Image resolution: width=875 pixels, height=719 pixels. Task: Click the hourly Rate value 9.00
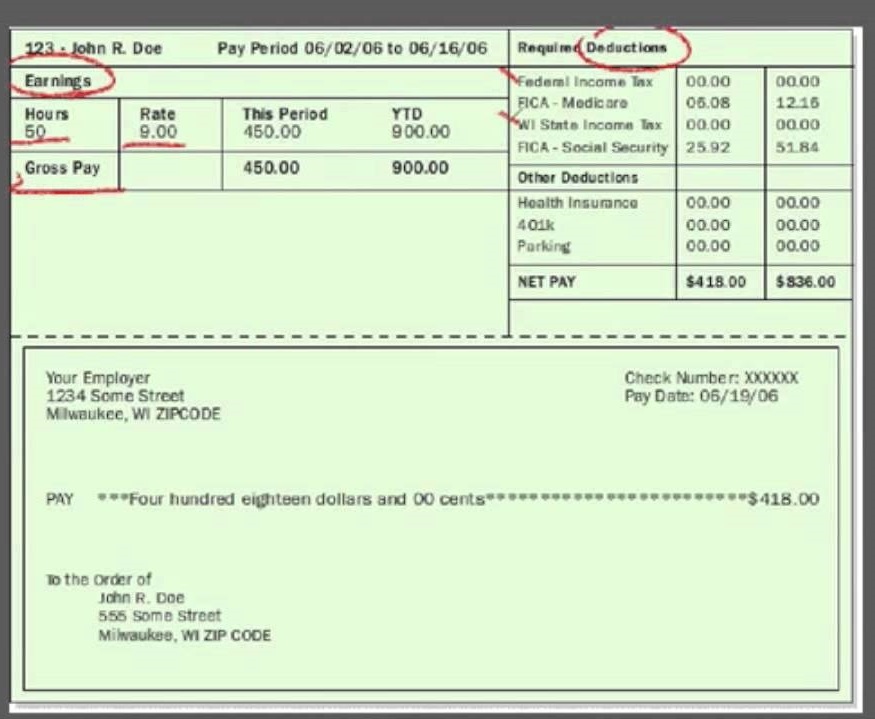tap(158, 132)
